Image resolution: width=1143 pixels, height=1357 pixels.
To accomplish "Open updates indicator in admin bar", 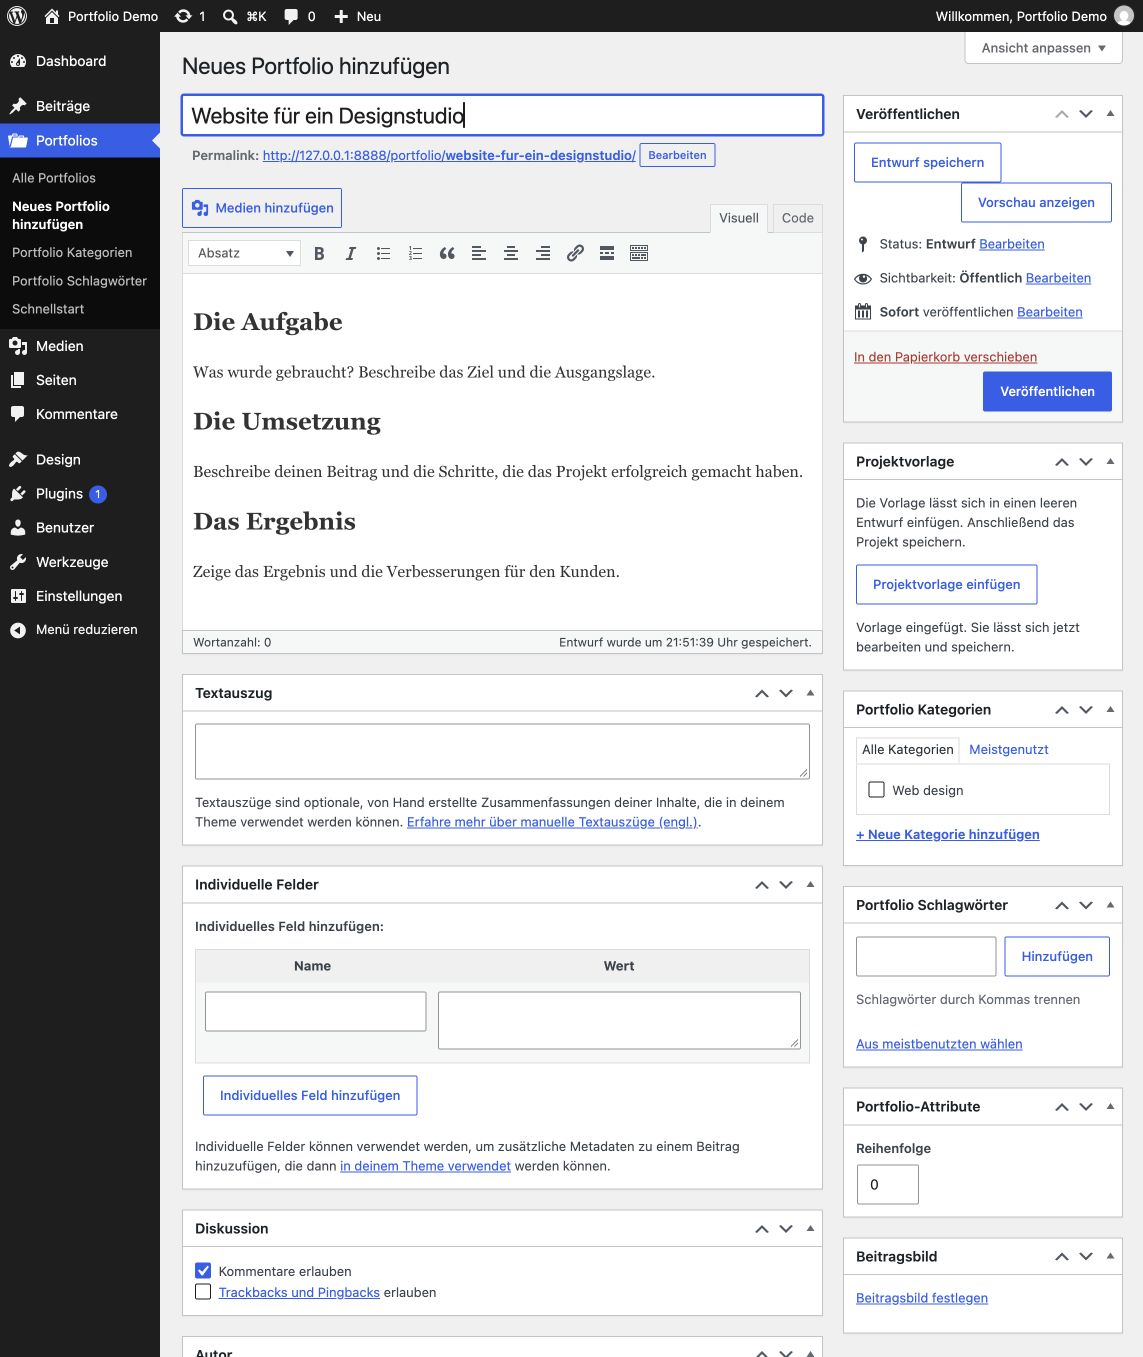I will tap(190, 16).
